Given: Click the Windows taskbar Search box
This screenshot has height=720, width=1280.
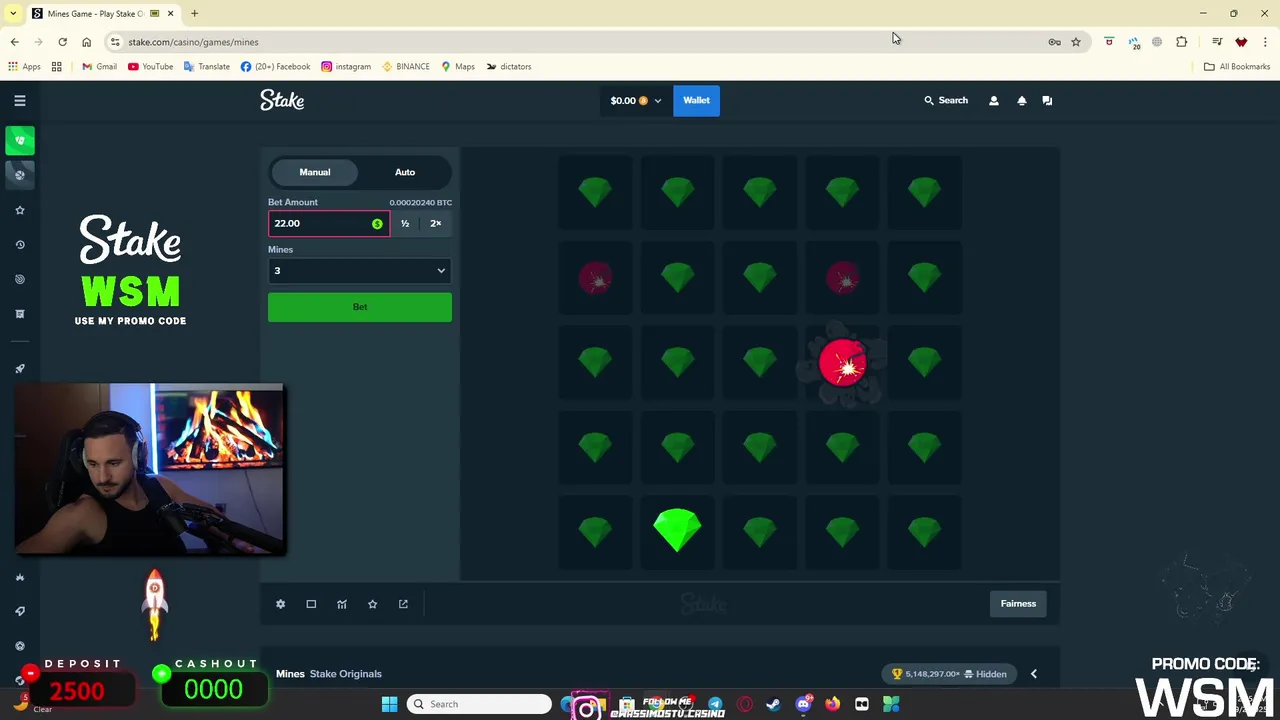Looking at the screenshot, I should pyautogui.click(x=480, y=704).
